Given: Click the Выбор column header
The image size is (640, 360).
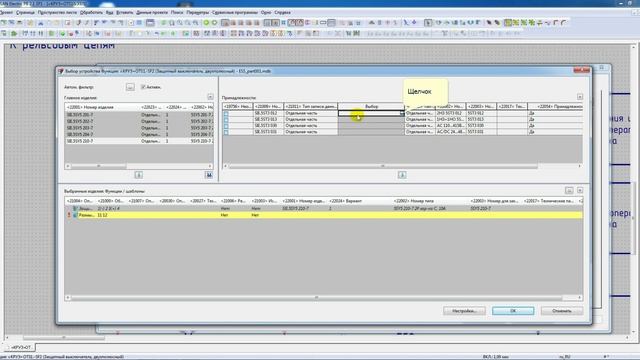Looking at the screenshot, I should click(371, 107).
